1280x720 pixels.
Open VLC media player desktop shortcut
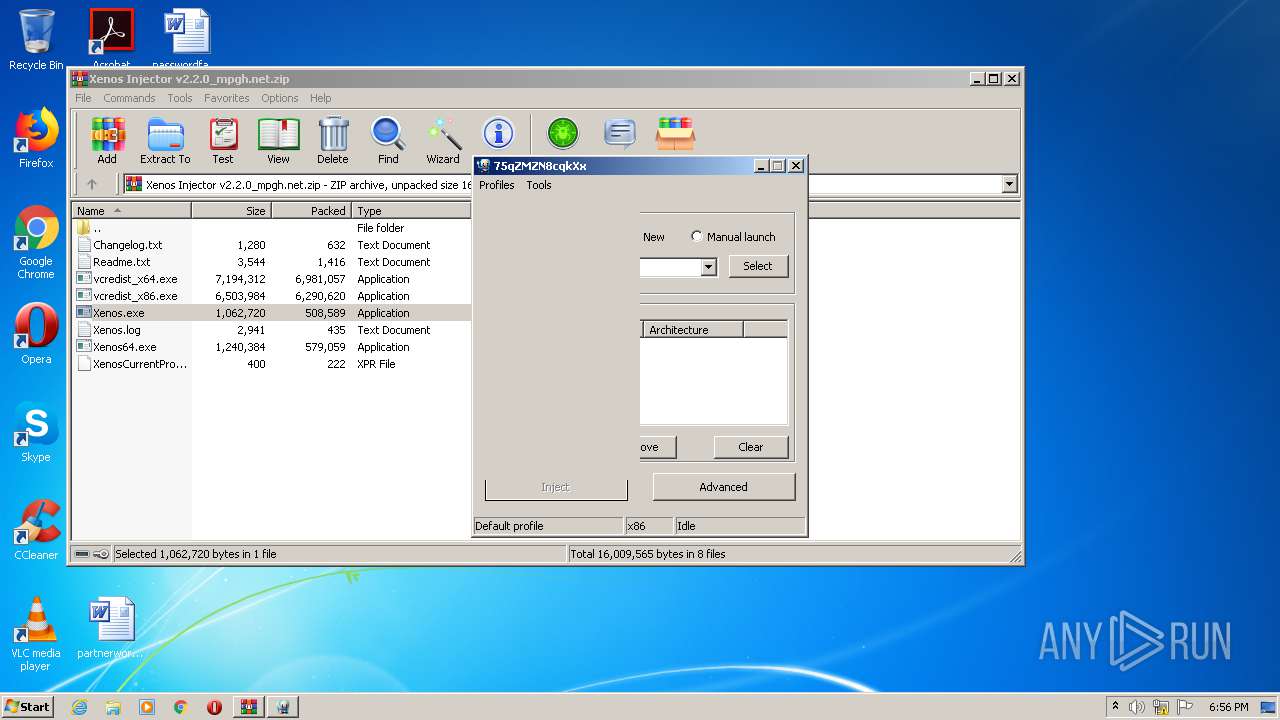click(36, 634)
